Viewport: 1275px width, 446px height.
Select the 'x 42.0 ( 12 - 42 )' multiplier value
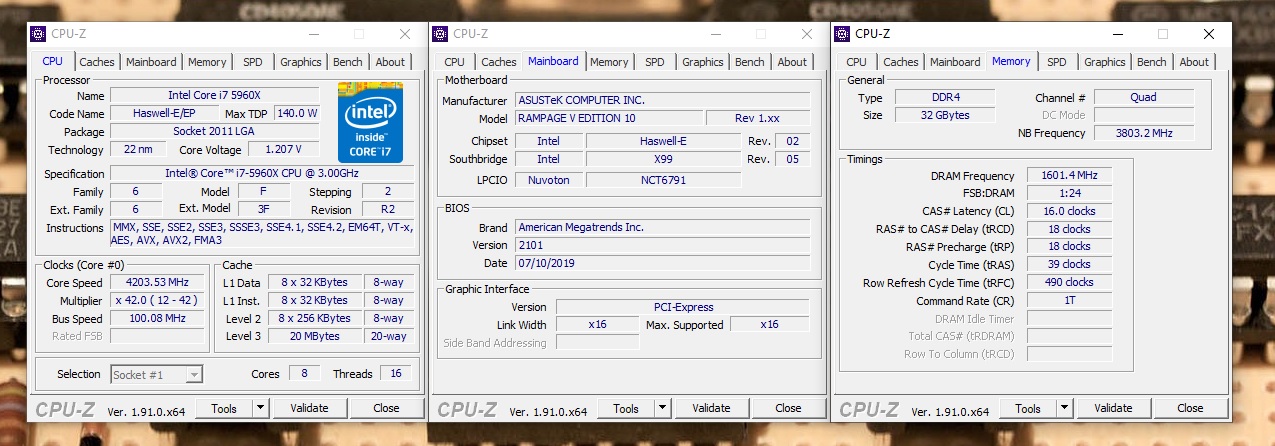156,301
